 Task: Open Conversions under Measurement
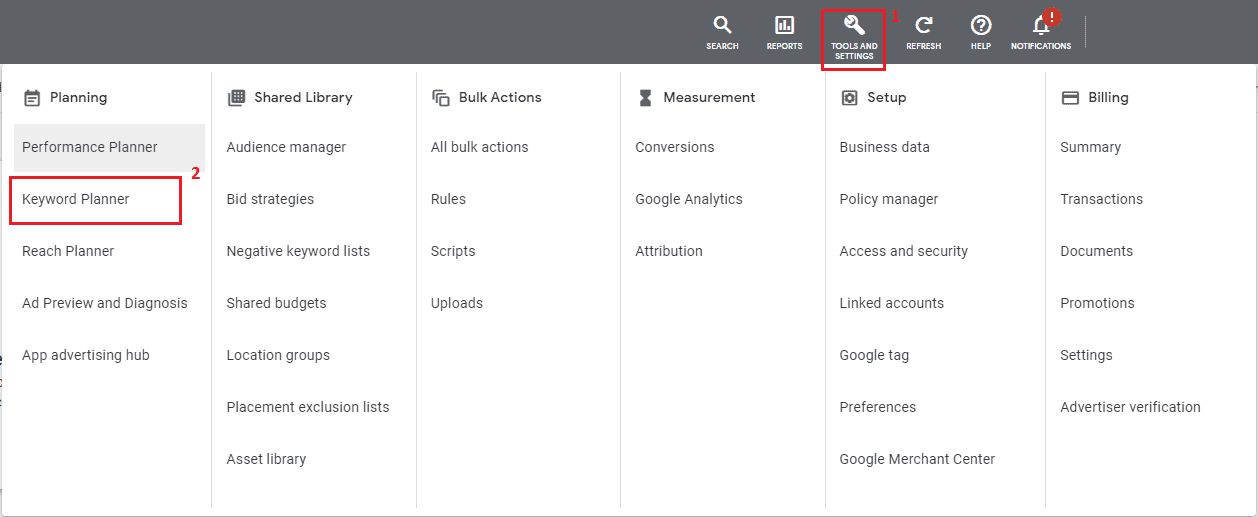[x=675, y=147]
